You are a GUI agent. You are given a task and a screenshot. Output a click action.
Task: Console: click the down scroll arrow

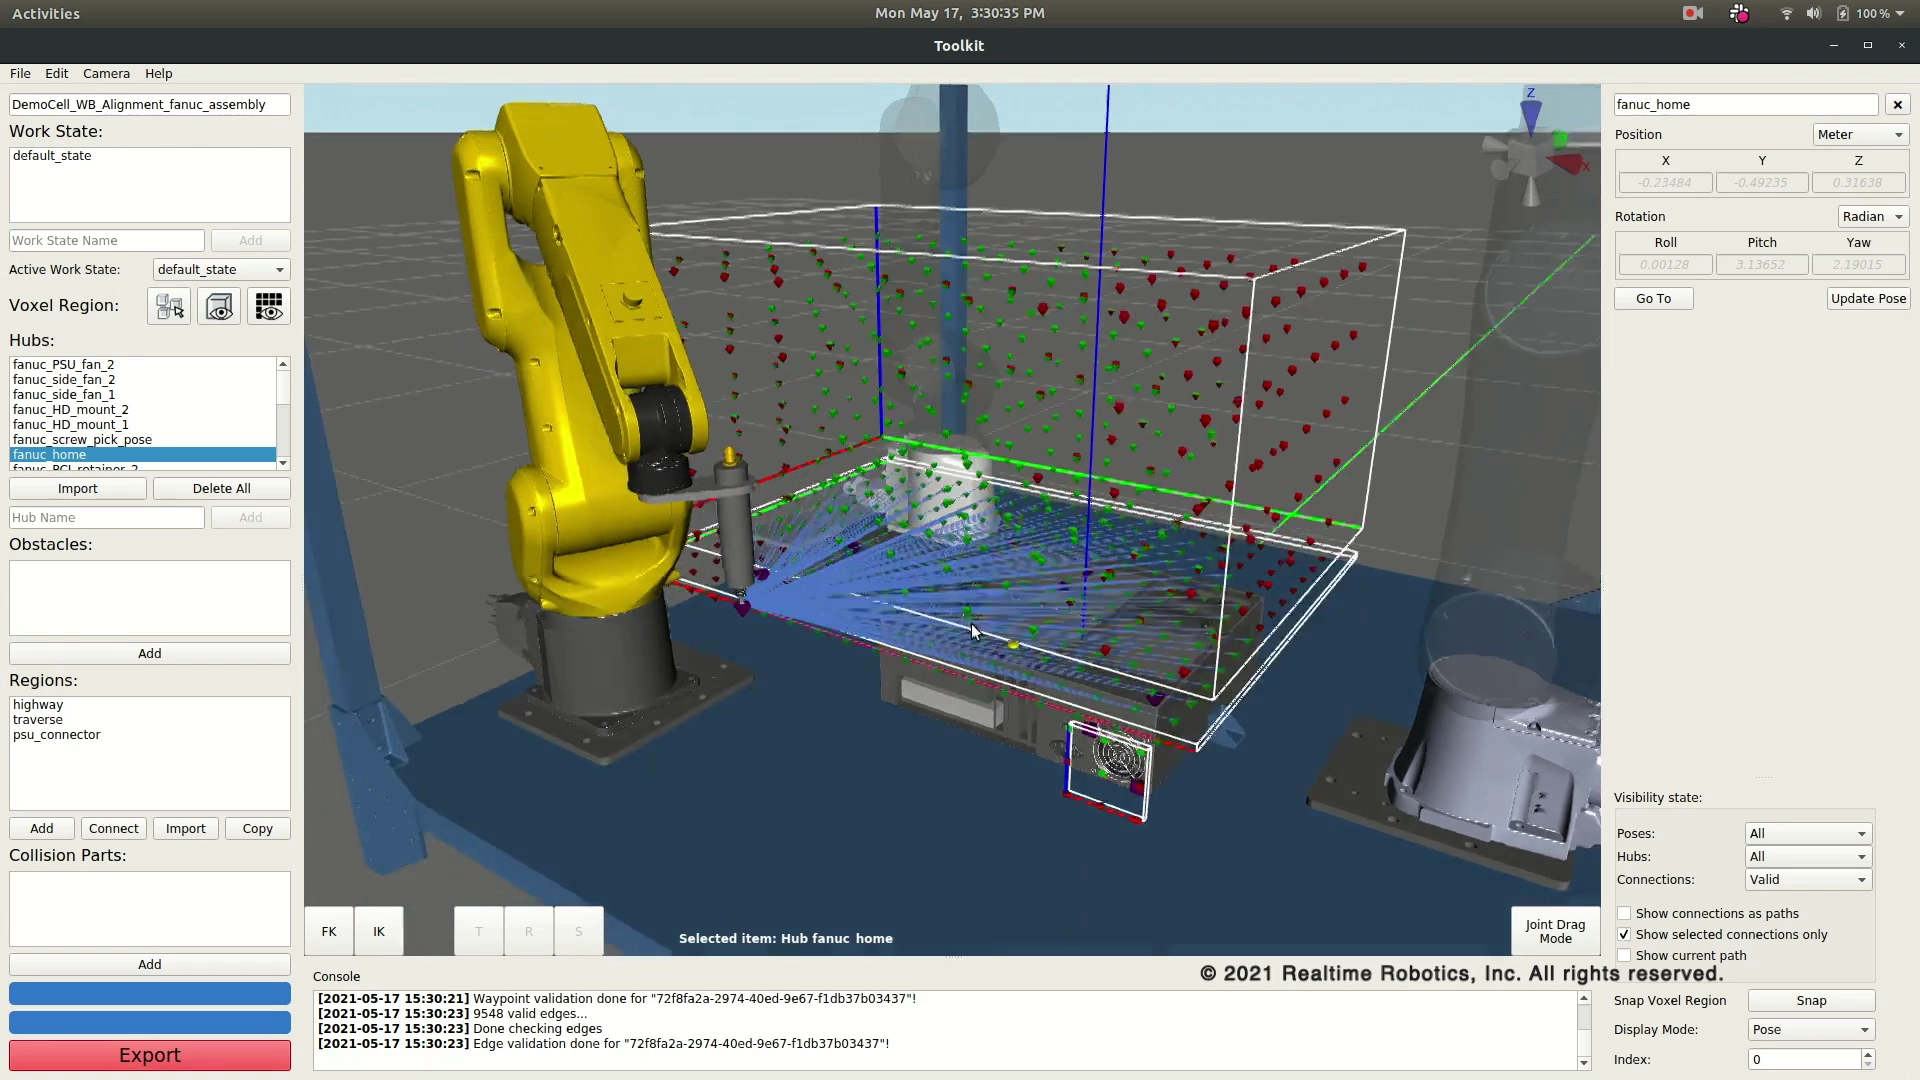coord(1584,1063)
